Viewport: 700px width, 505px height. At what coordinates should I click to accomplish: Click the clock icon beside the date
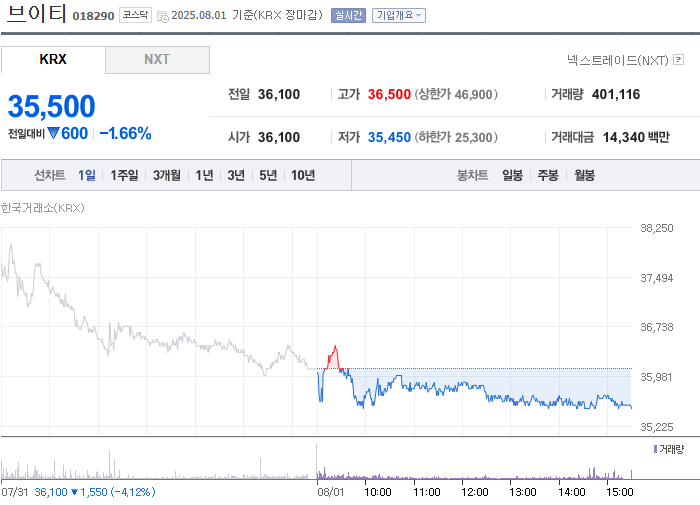[163, 17]
